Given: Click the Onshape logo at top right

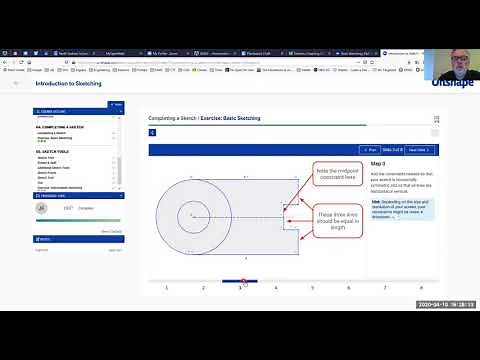Looking at the screenshot, I should tap(452, 83).
